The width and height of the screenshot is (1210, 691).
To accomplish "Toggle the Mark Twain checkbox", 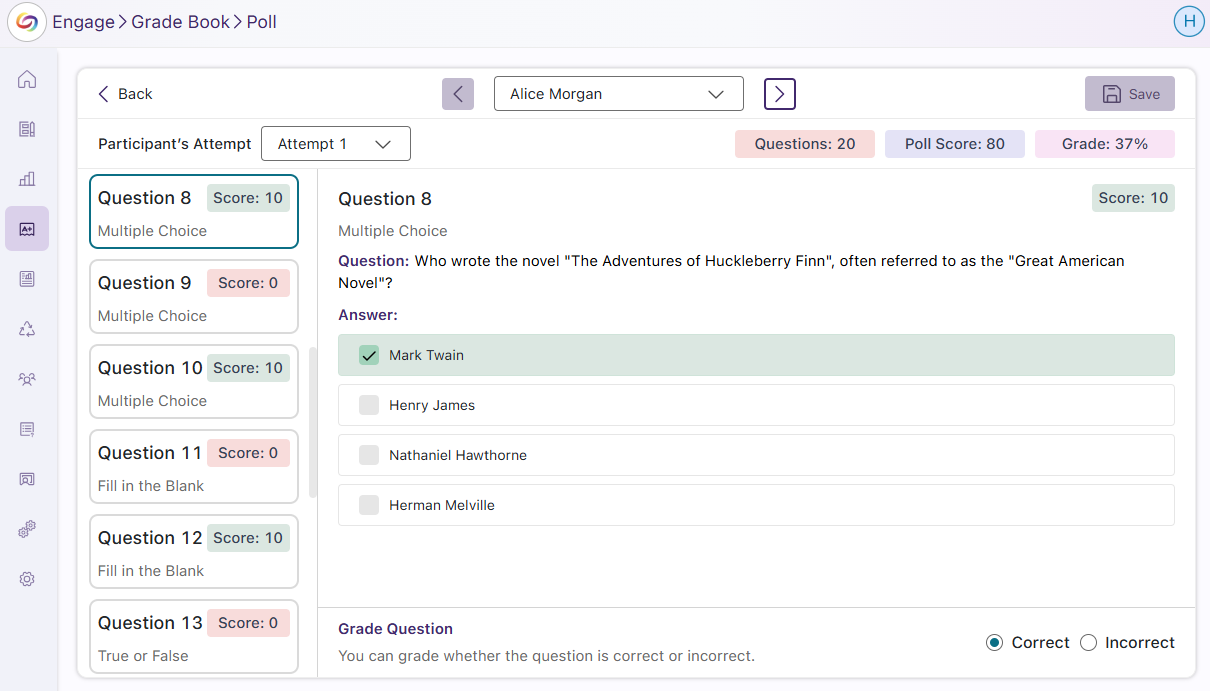I will pos(369,355).
